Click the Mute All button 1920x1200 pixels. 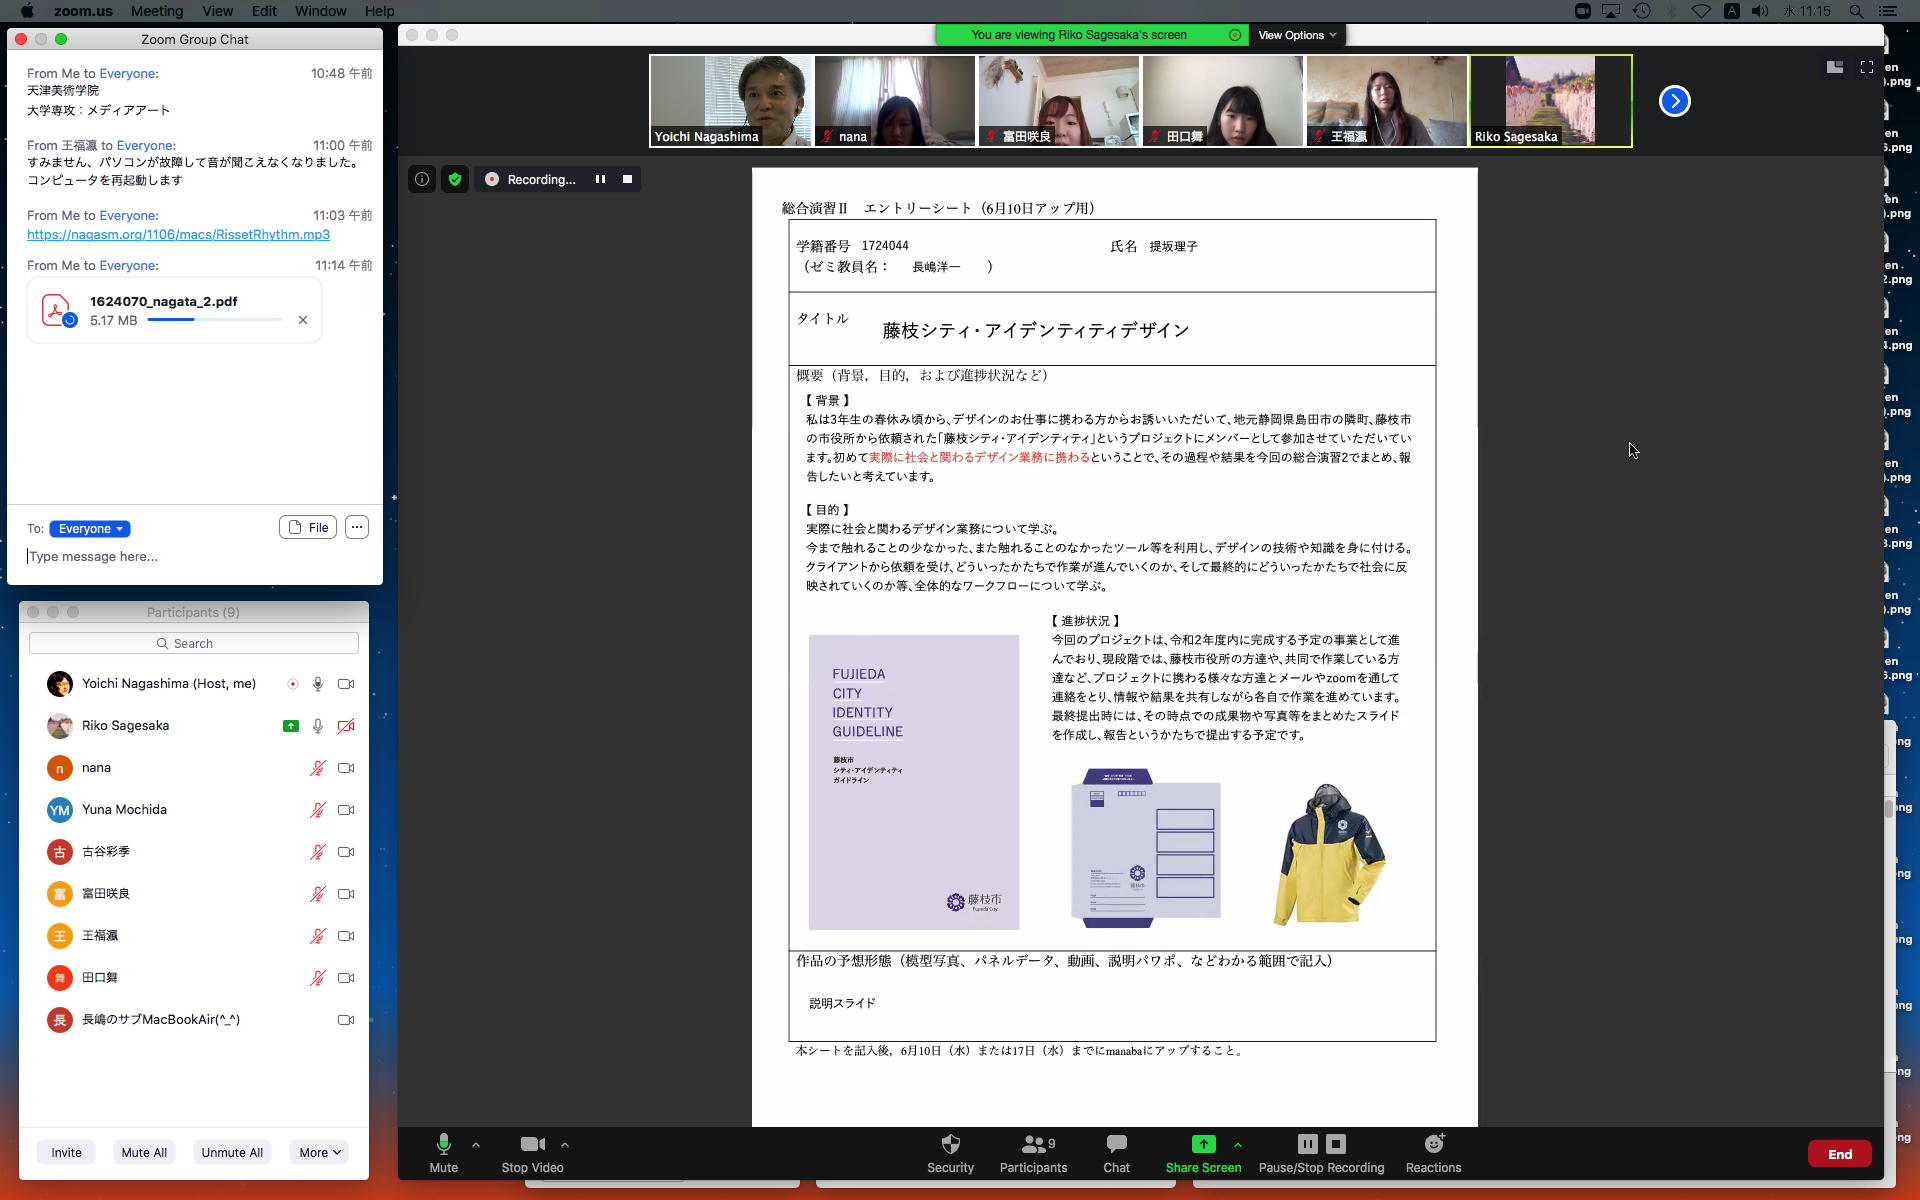point(144,1152)
